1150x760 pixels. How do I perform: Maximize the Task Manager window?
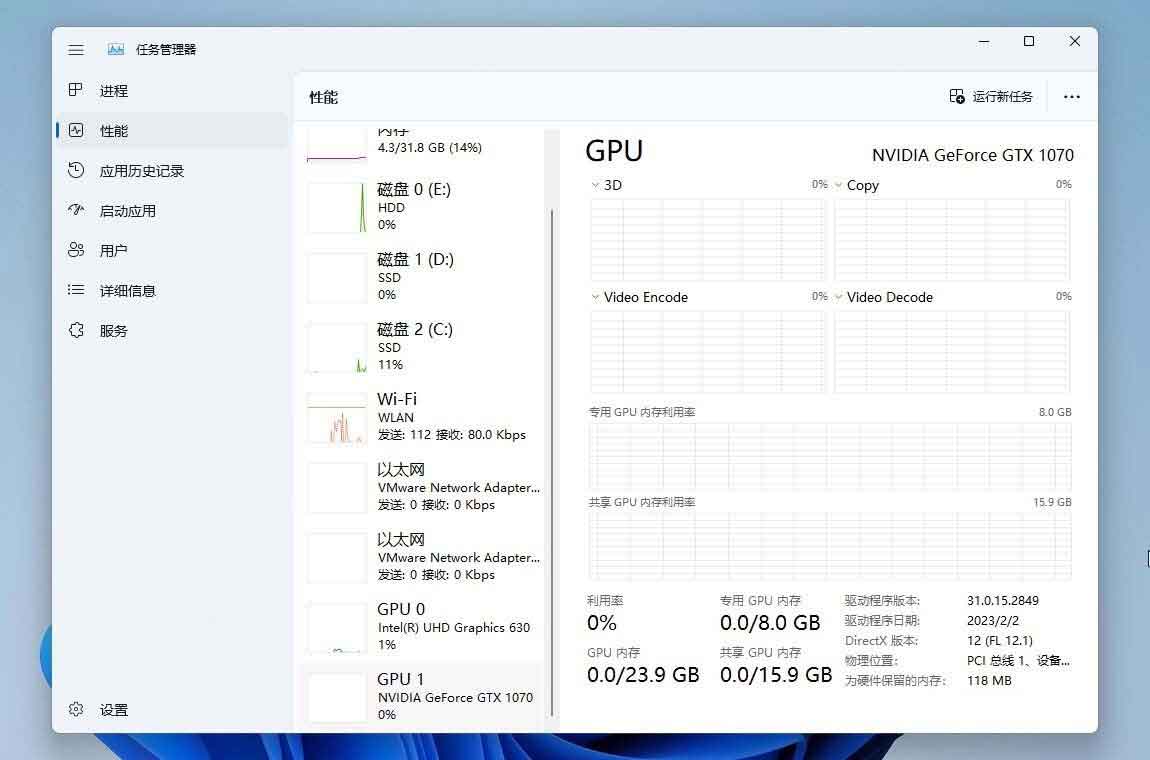click(x=1028, y=42)
